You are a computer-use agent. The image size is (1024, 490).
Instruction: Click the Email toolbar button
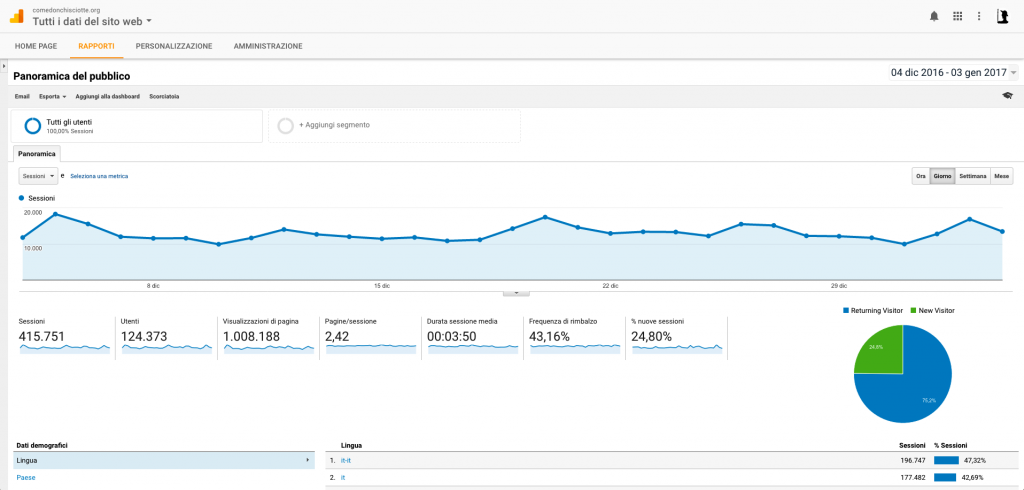click(x=22, y=96)
